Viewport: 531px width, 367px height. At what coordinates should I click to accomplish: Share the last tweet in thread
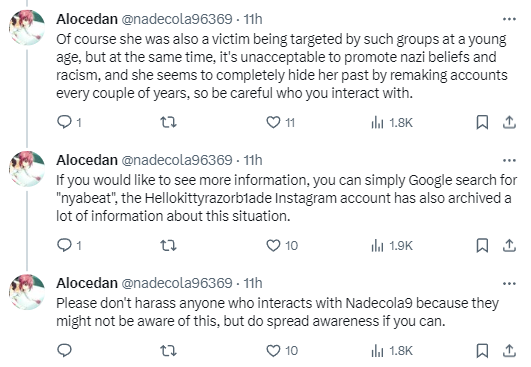[x=509, y=351]
